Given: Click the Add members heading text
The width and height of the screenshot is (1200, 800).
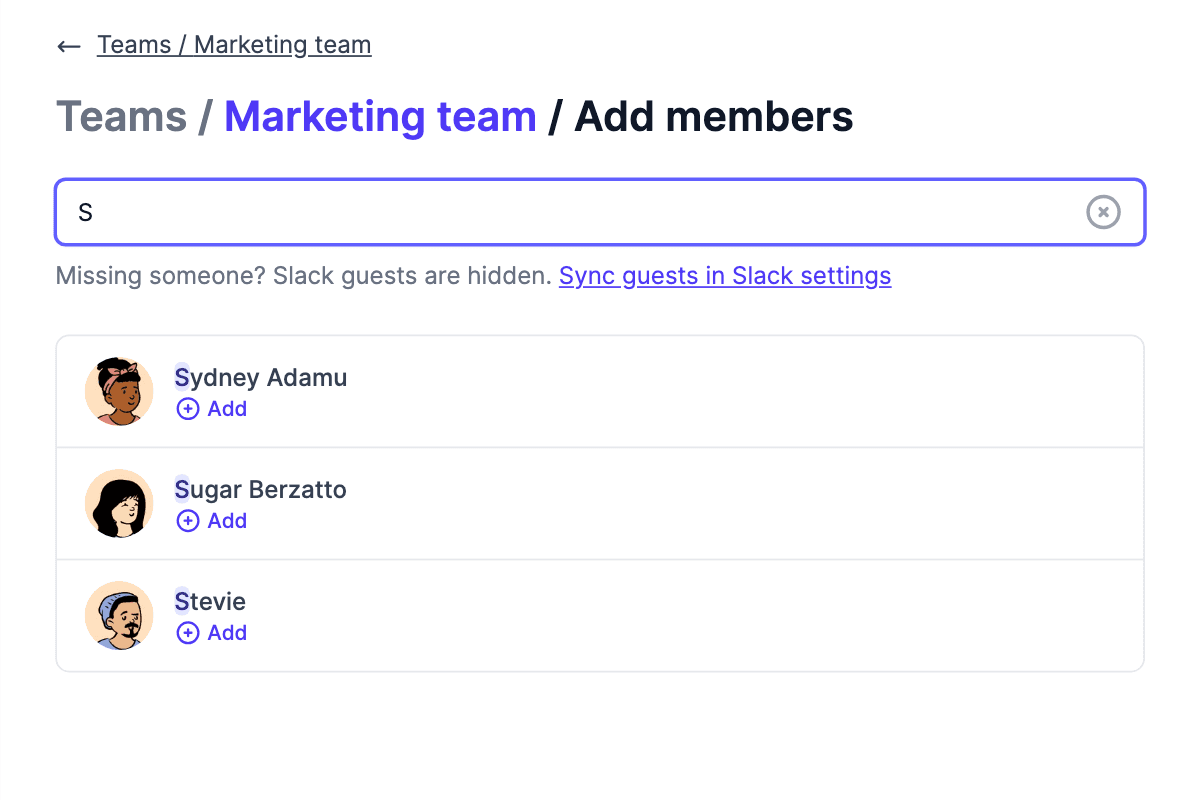Looking at the screenshot, I should 714,117.
